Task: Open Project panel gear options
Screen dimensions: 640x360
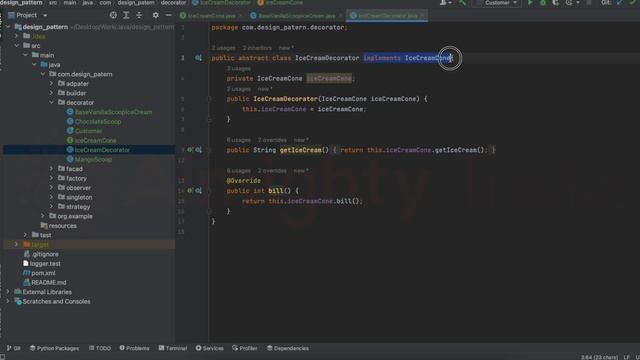Action: 156,15
